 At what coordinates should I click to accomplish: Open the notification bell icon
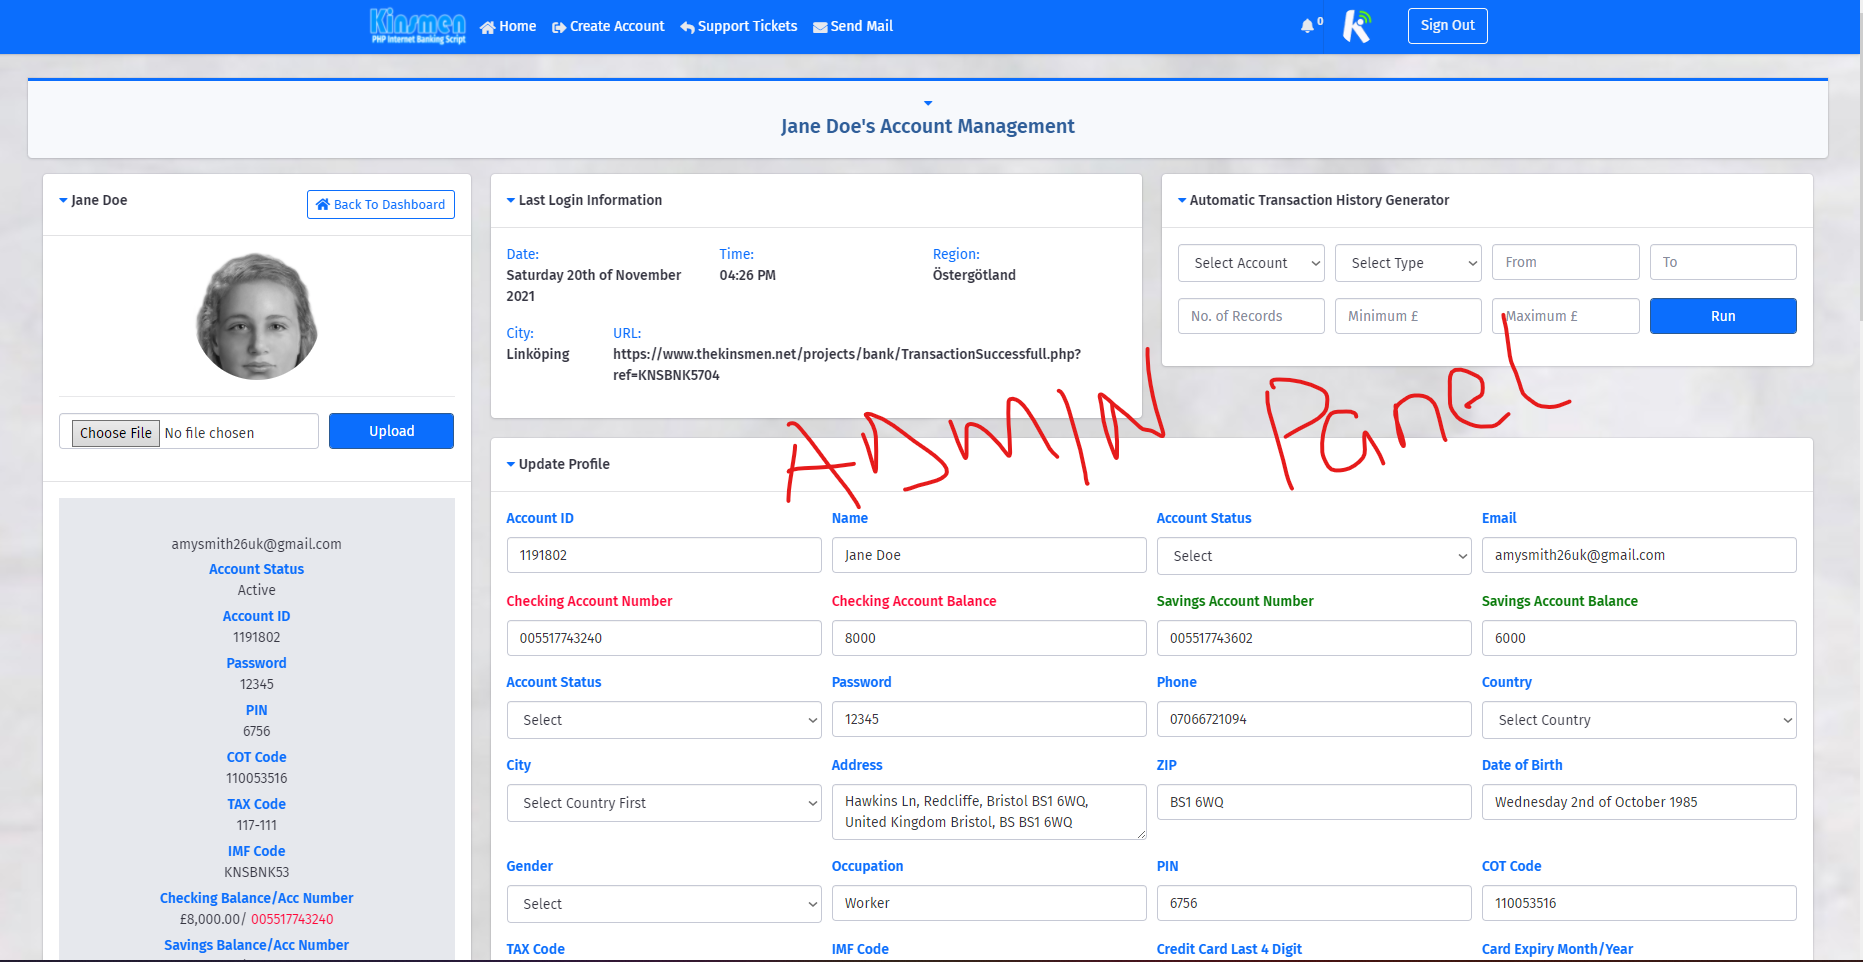(1307, 26)
